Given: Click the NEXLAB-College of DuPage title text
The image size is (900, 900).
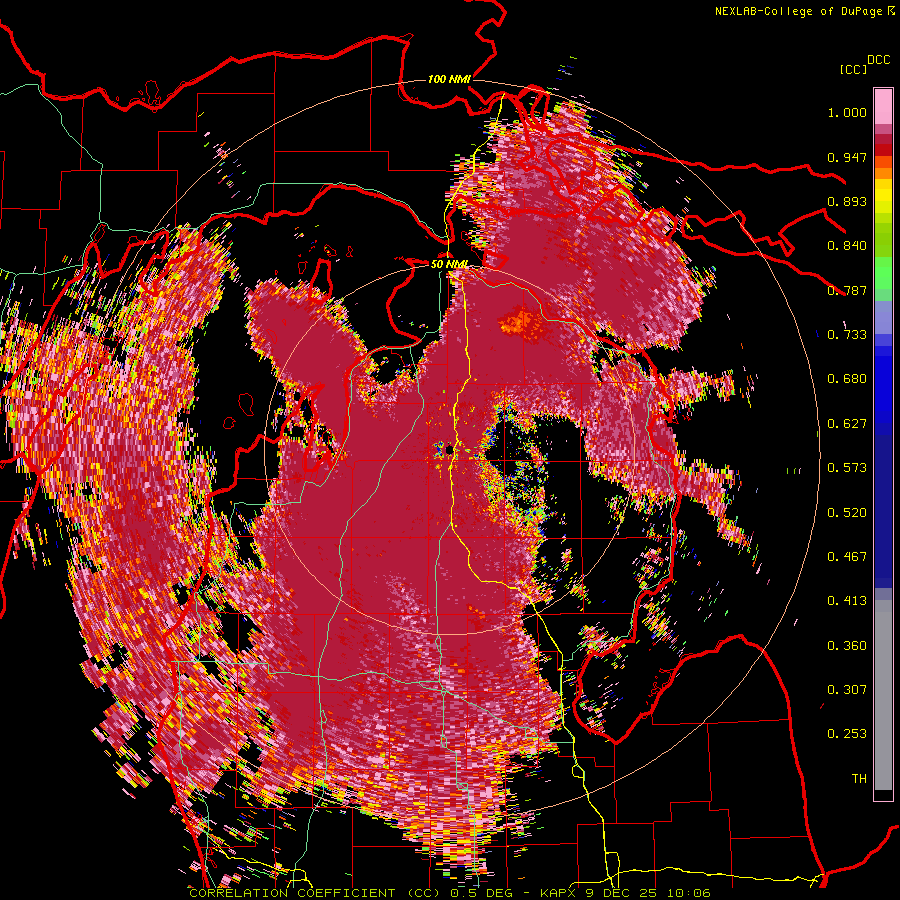Looking at the screenshot, I should [x=799, y=11].
